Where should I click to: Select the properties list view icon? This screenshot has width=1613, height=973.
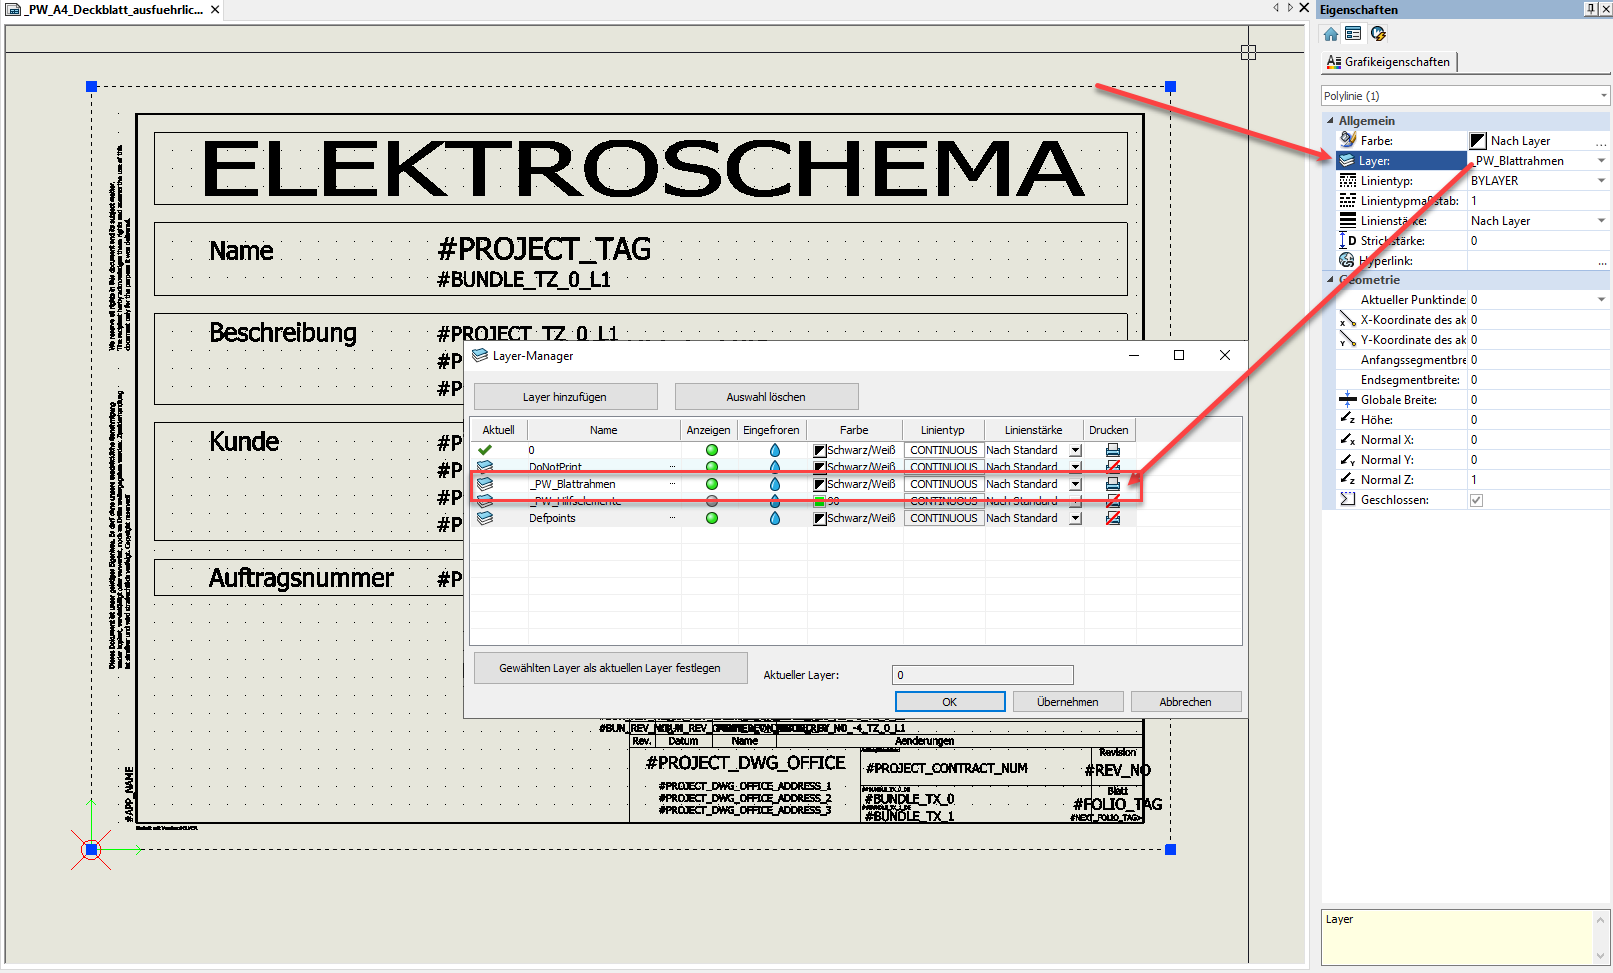(x=1353, y=34)
